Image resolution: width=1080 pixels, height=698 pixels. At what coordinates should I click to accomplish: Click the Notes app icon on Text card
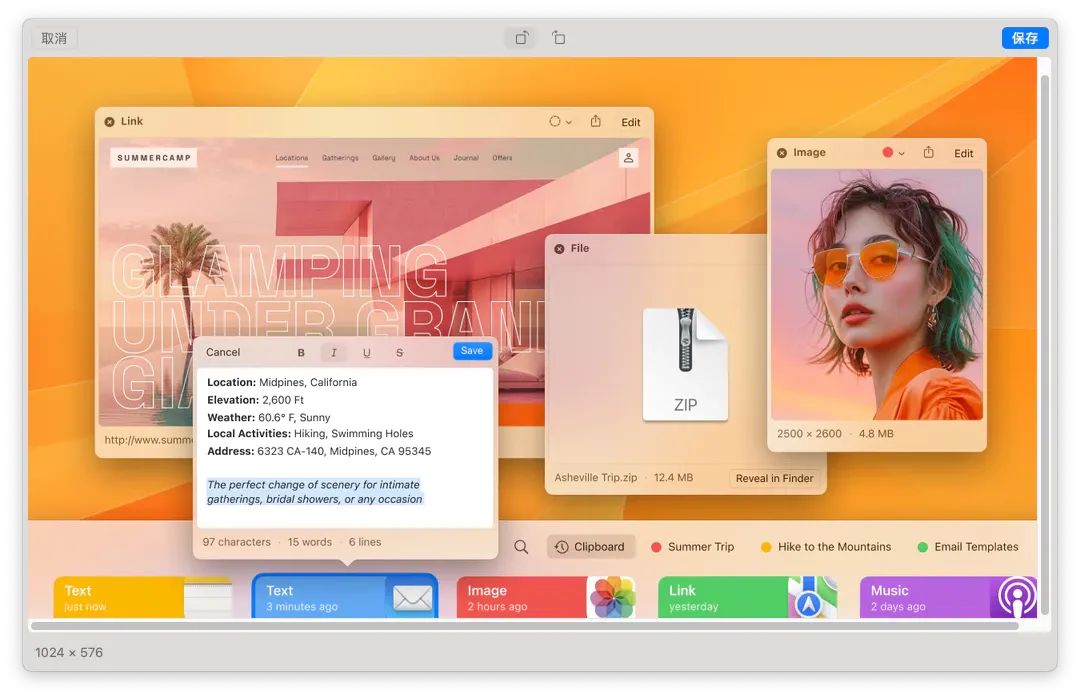pyautogui.click(x=208, y=598)
